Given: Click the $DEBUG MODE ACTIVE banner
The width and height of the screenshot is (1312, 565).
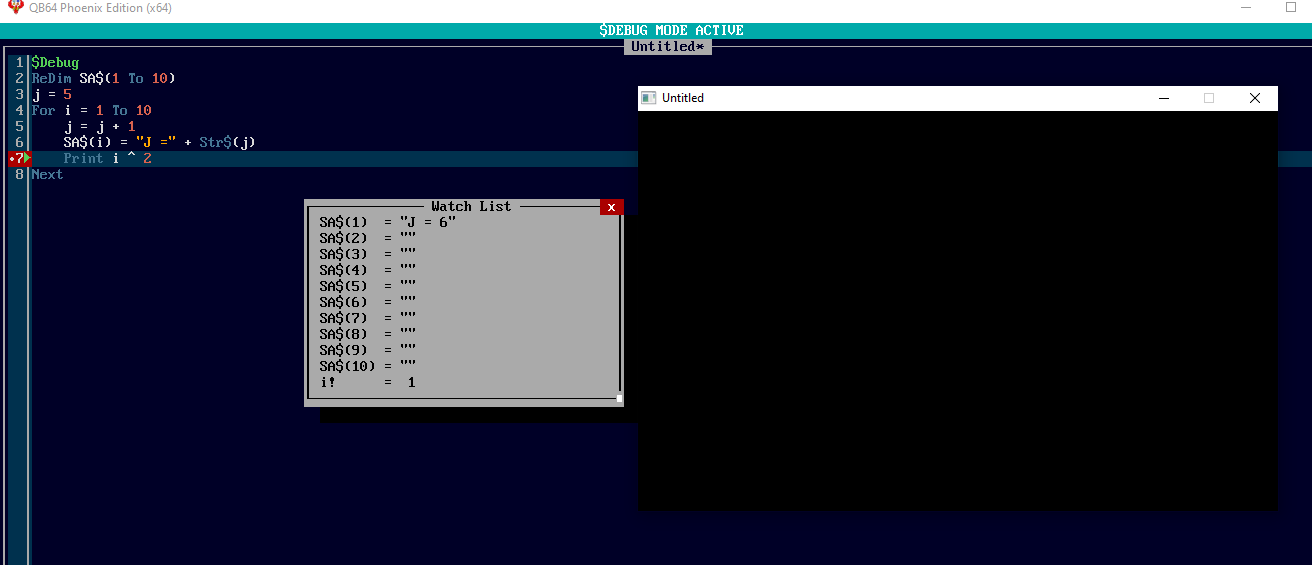Looking at the screenshot, I should point(671,30).
